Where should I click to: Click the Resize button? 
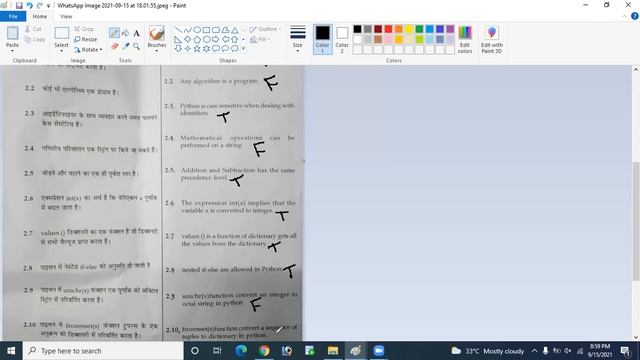pyautogui.click(x=85, y=40)
